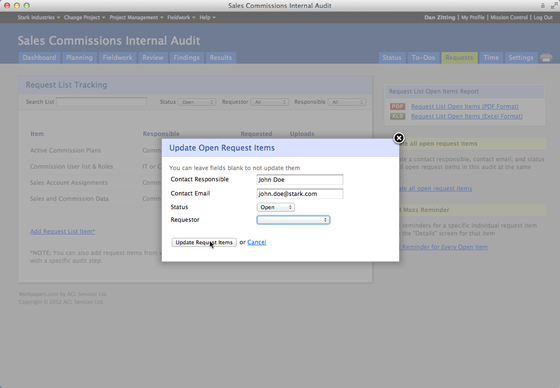Sort by the Uploads column header
Screen dimensions: 560x388
(x=302, y=134)
